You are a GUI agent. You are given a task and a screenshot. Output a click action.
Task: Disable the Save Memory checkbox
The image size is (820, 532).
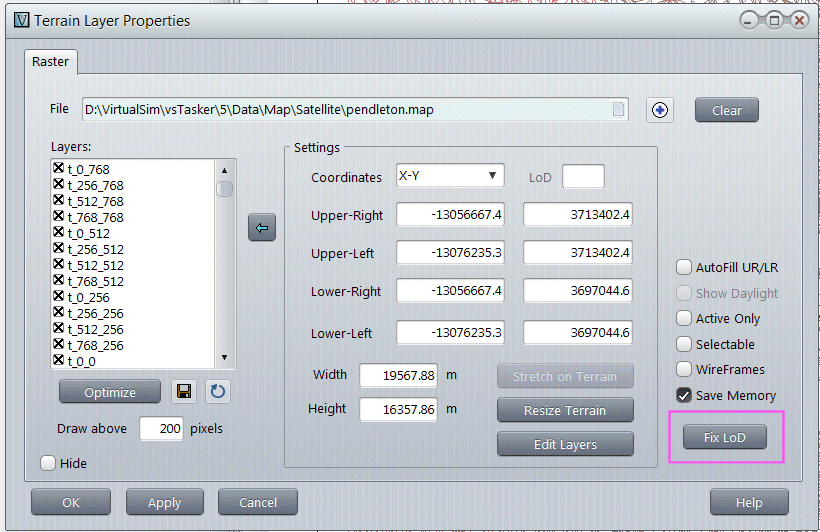coord(684,395)
